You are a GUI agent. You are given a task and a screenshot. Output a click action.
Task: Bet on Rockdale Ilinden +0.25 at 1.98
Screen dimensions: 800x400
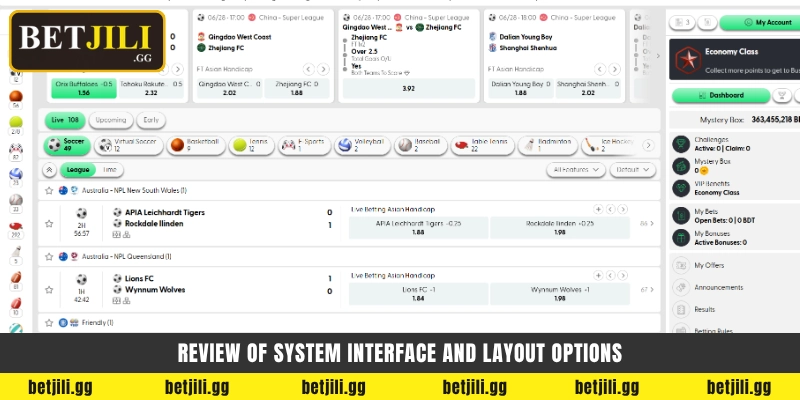click(x=560, y=228)
